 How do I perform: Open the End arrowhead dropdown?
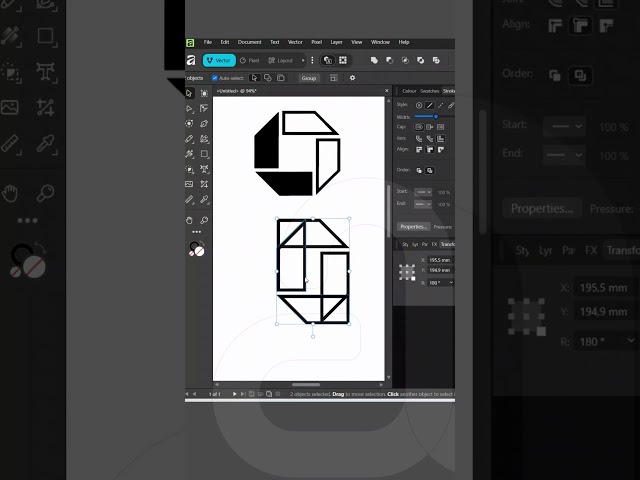tap(423, 204)
